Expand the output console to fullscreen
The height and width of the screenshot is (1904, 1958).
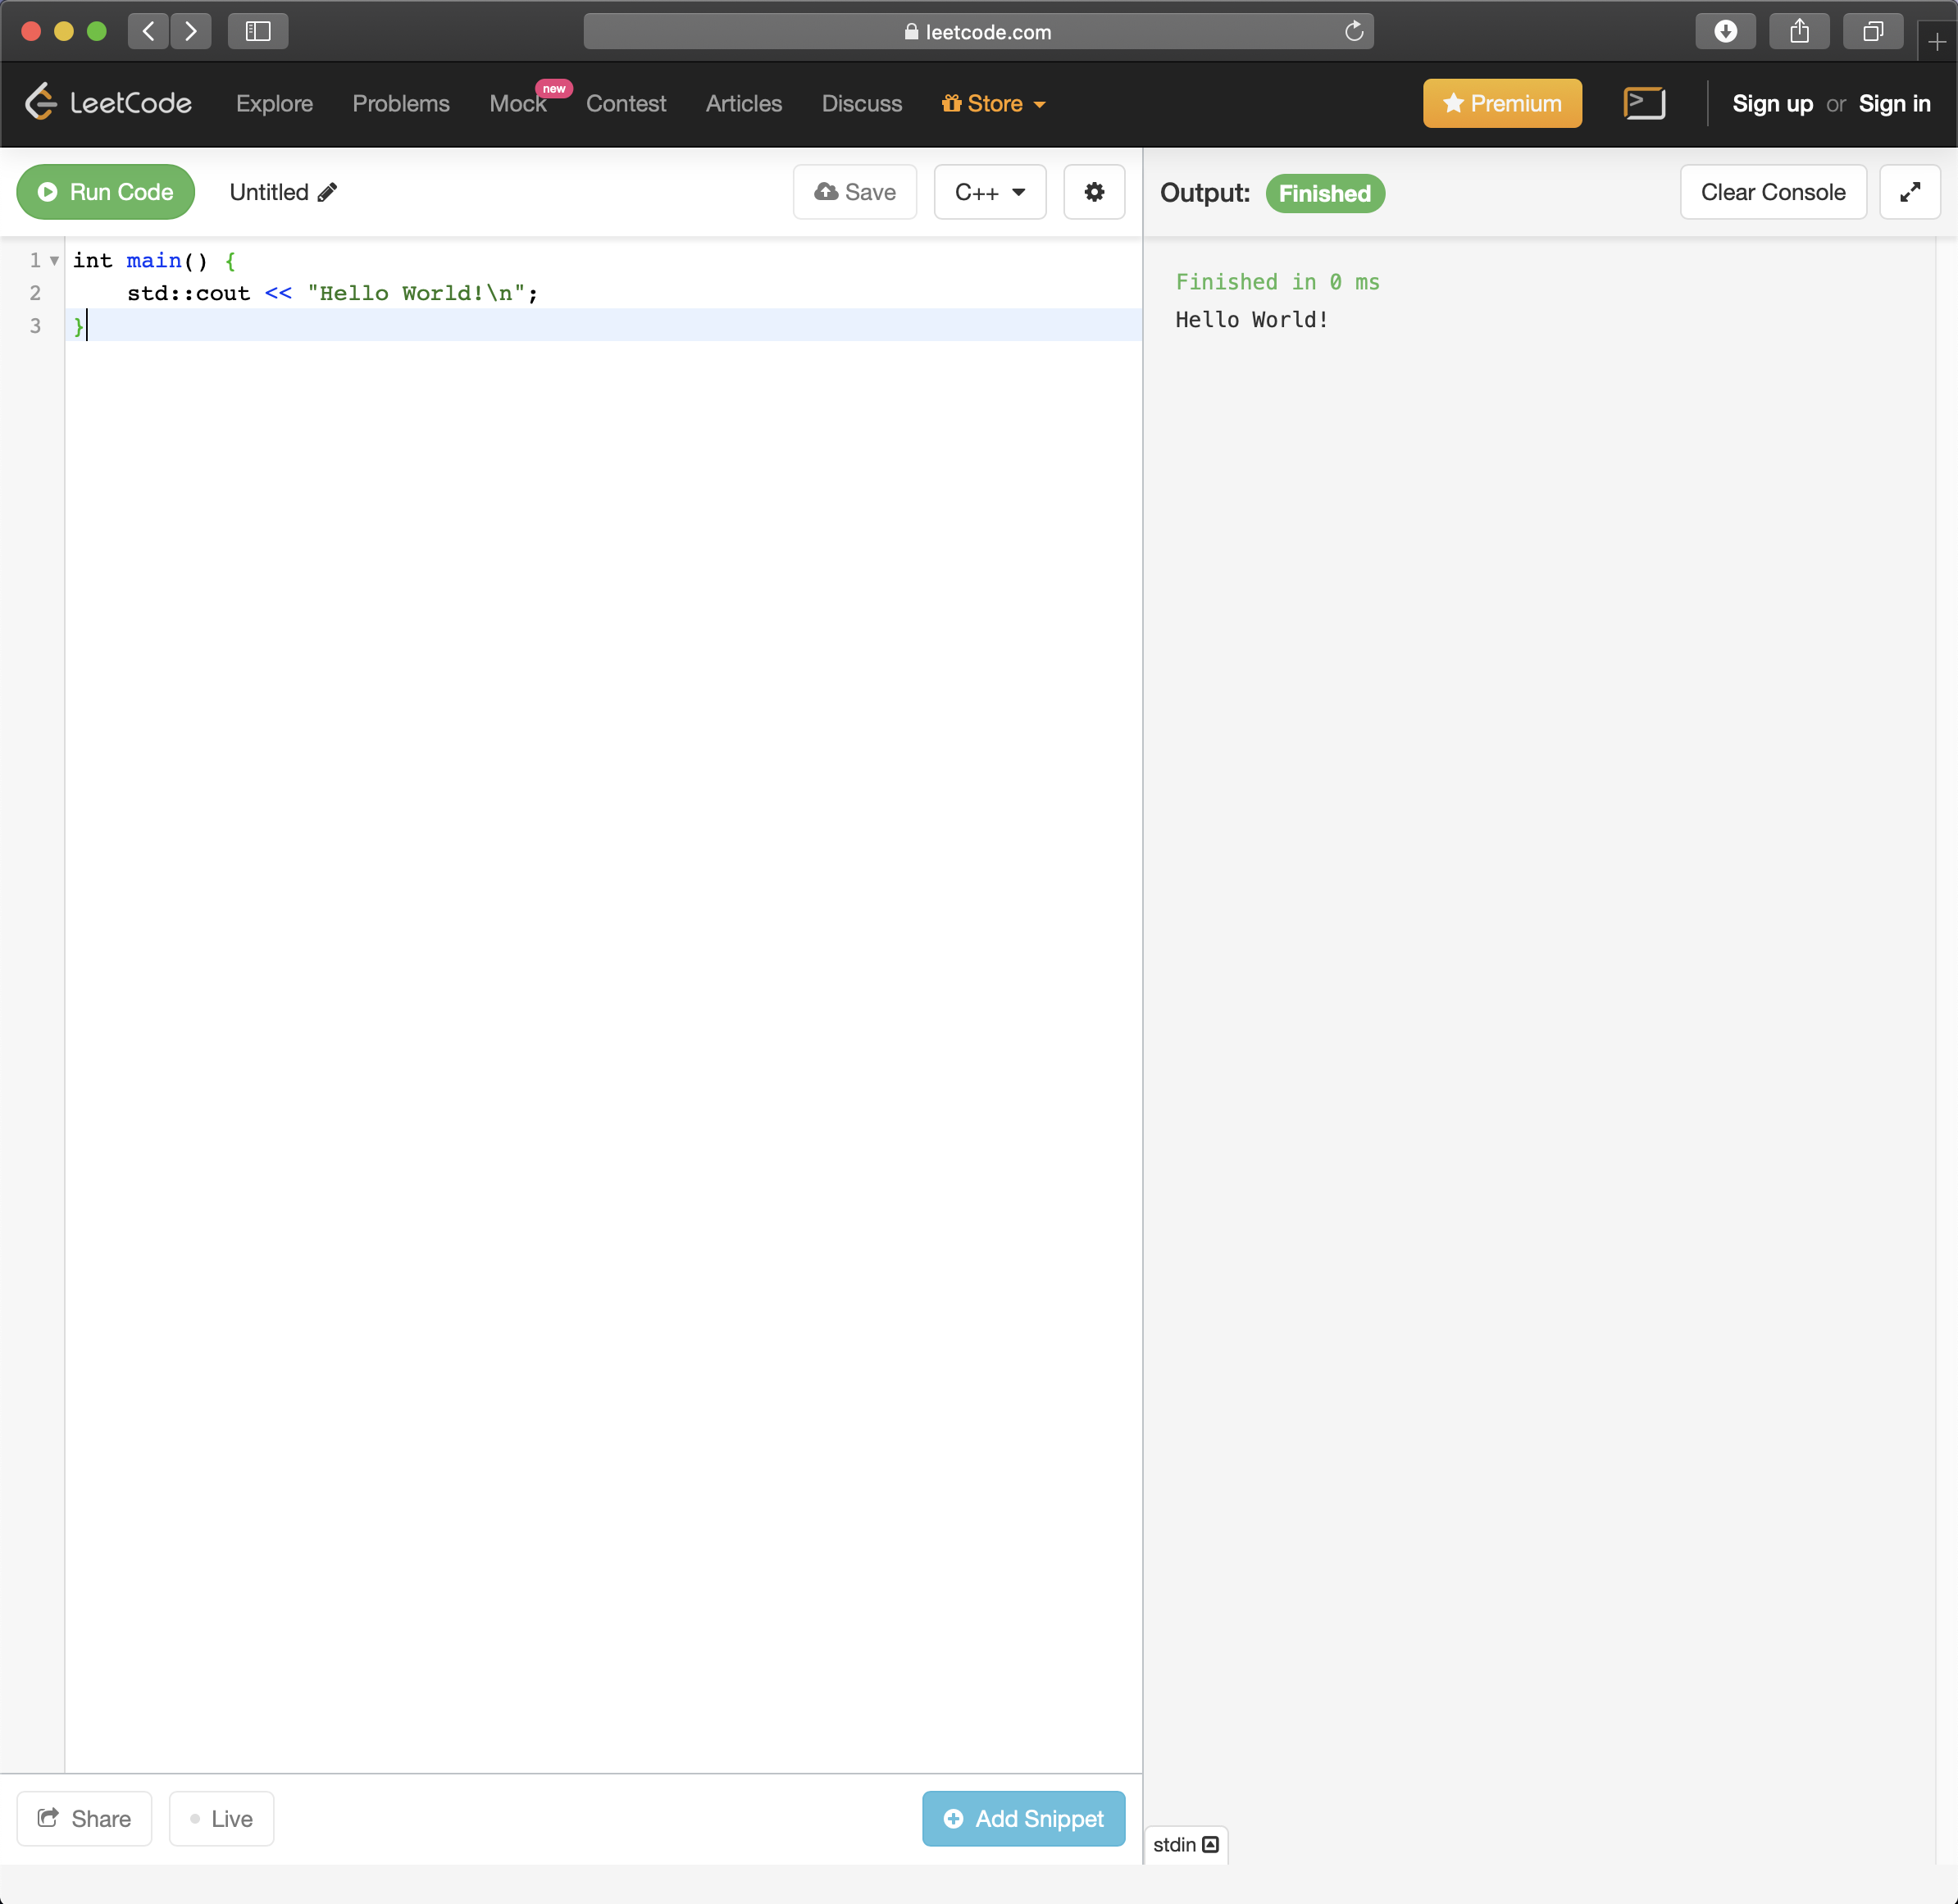click(x=1909, y=192)
